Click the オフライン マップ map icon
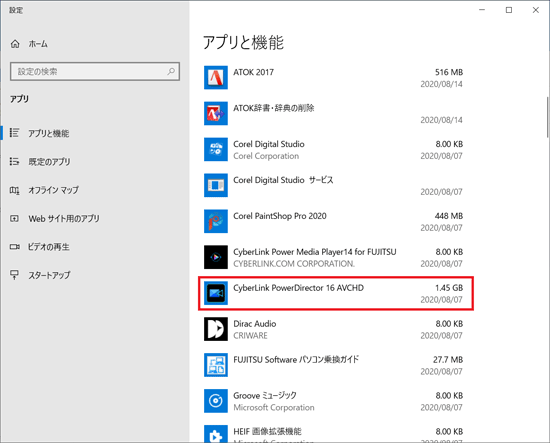This screenshot has width=550, height=443. (x=14, y=190)
